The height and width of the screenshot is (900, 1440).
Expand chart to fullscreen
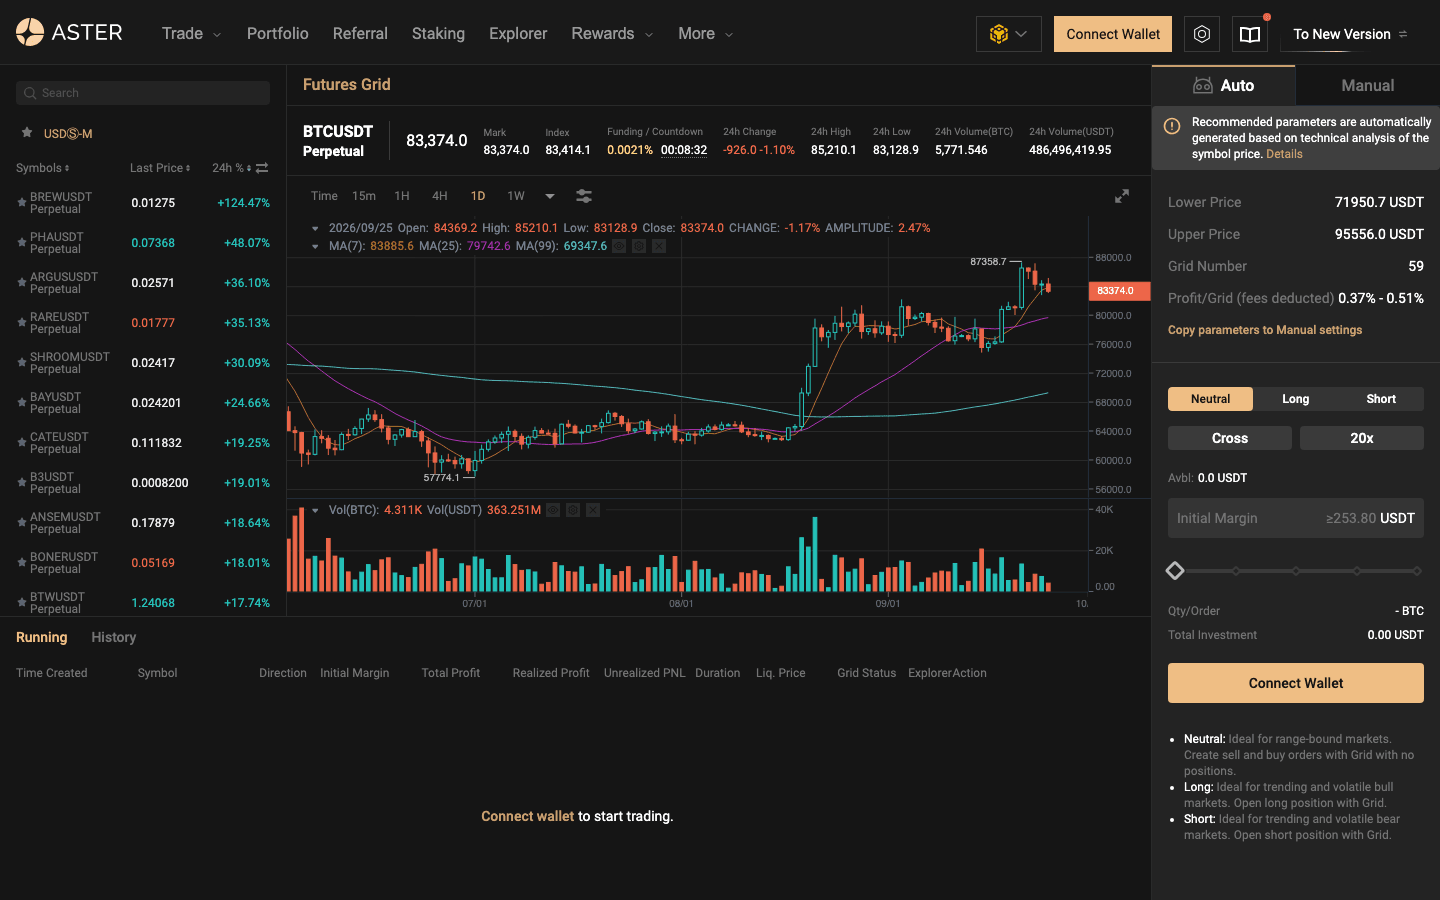point(1122,196)
